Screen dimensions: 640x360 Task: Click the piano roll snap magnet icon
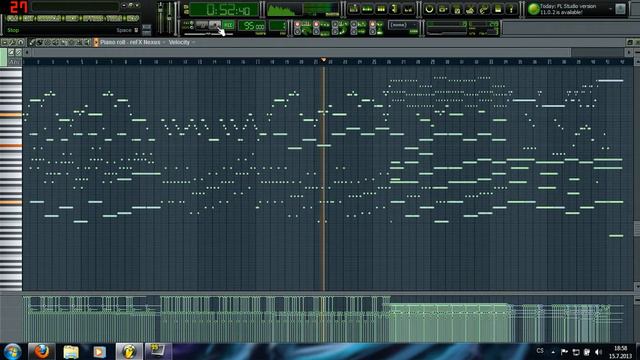[20, 42]
